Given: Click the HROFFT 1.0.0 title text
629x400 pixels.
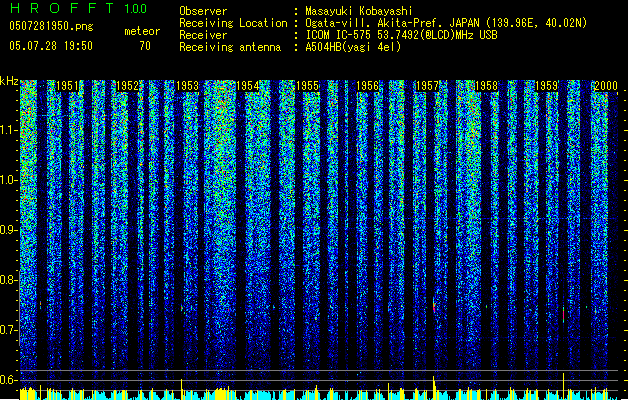Looking at the screenshot, I should (x=79, y=8).
